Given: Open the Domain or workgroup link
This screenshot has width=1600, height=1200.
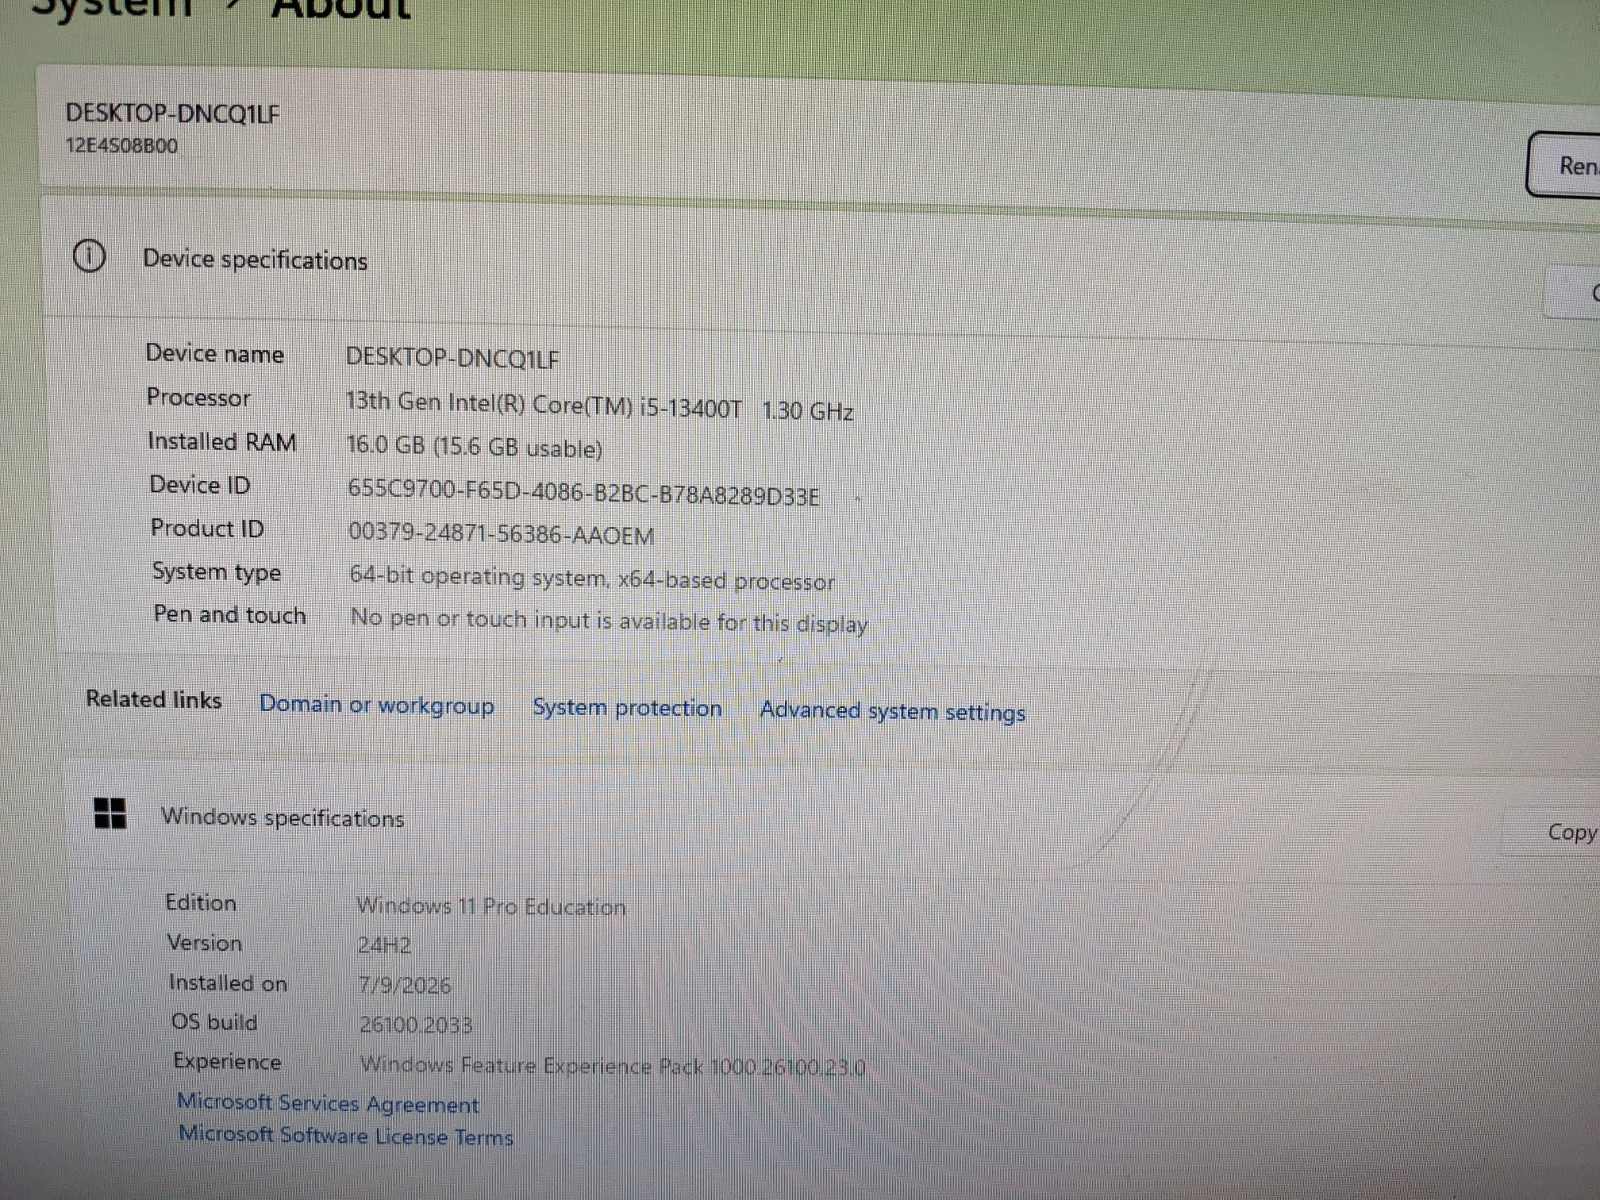Looking at the screenshot, I should tap(376, 705).
